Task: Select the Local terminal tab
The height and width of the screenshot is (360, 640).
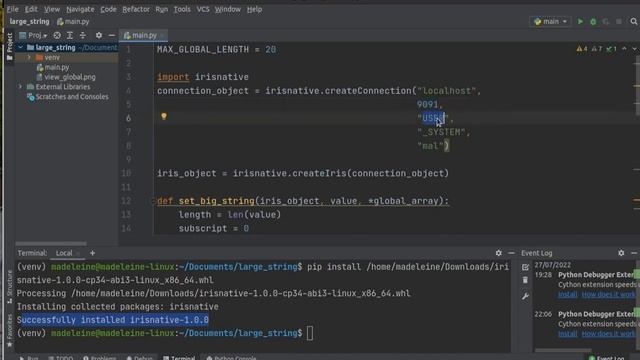Action: coord(64,253)
